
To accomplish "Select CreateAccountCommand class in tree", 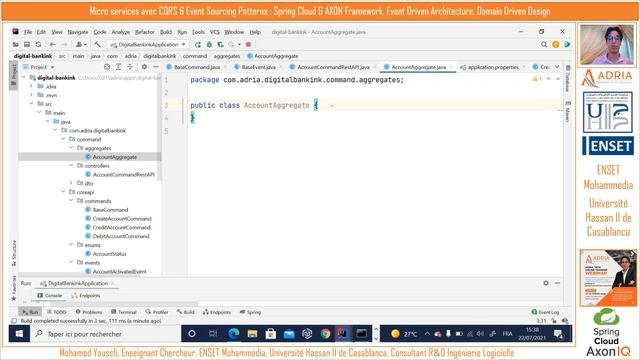I will pos(122,218).
